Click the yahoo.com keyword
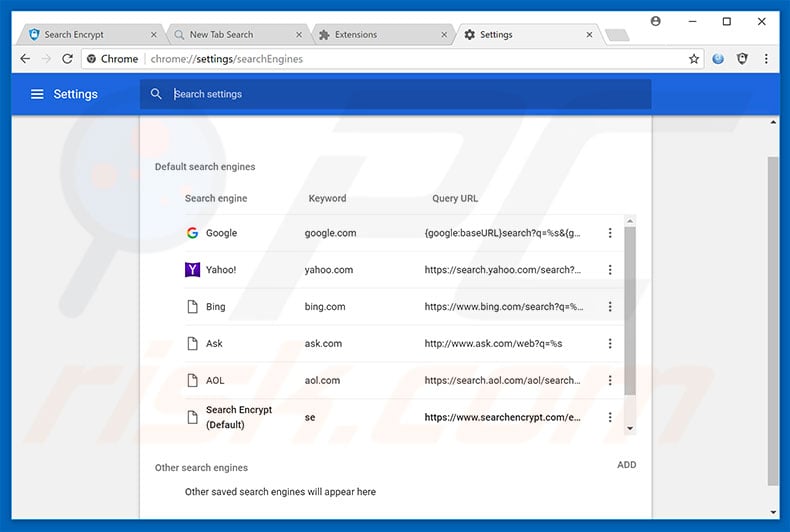This screenshot has width=790, height=532. 328,270
